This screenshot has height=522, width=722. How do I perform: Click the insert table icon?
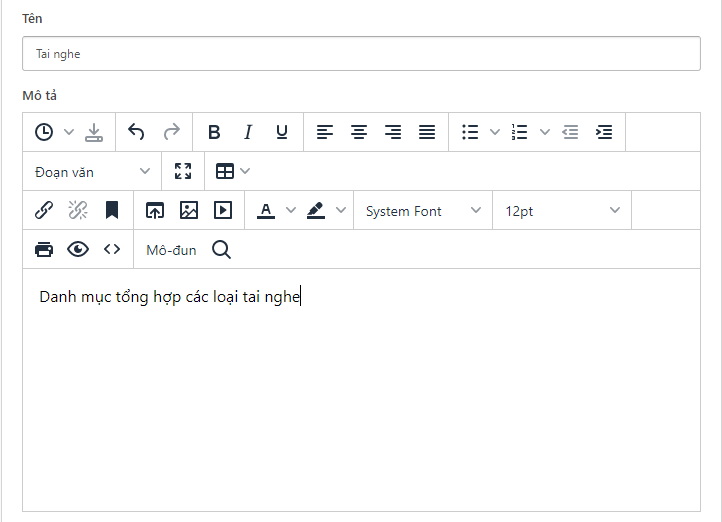tap(225, 171)
